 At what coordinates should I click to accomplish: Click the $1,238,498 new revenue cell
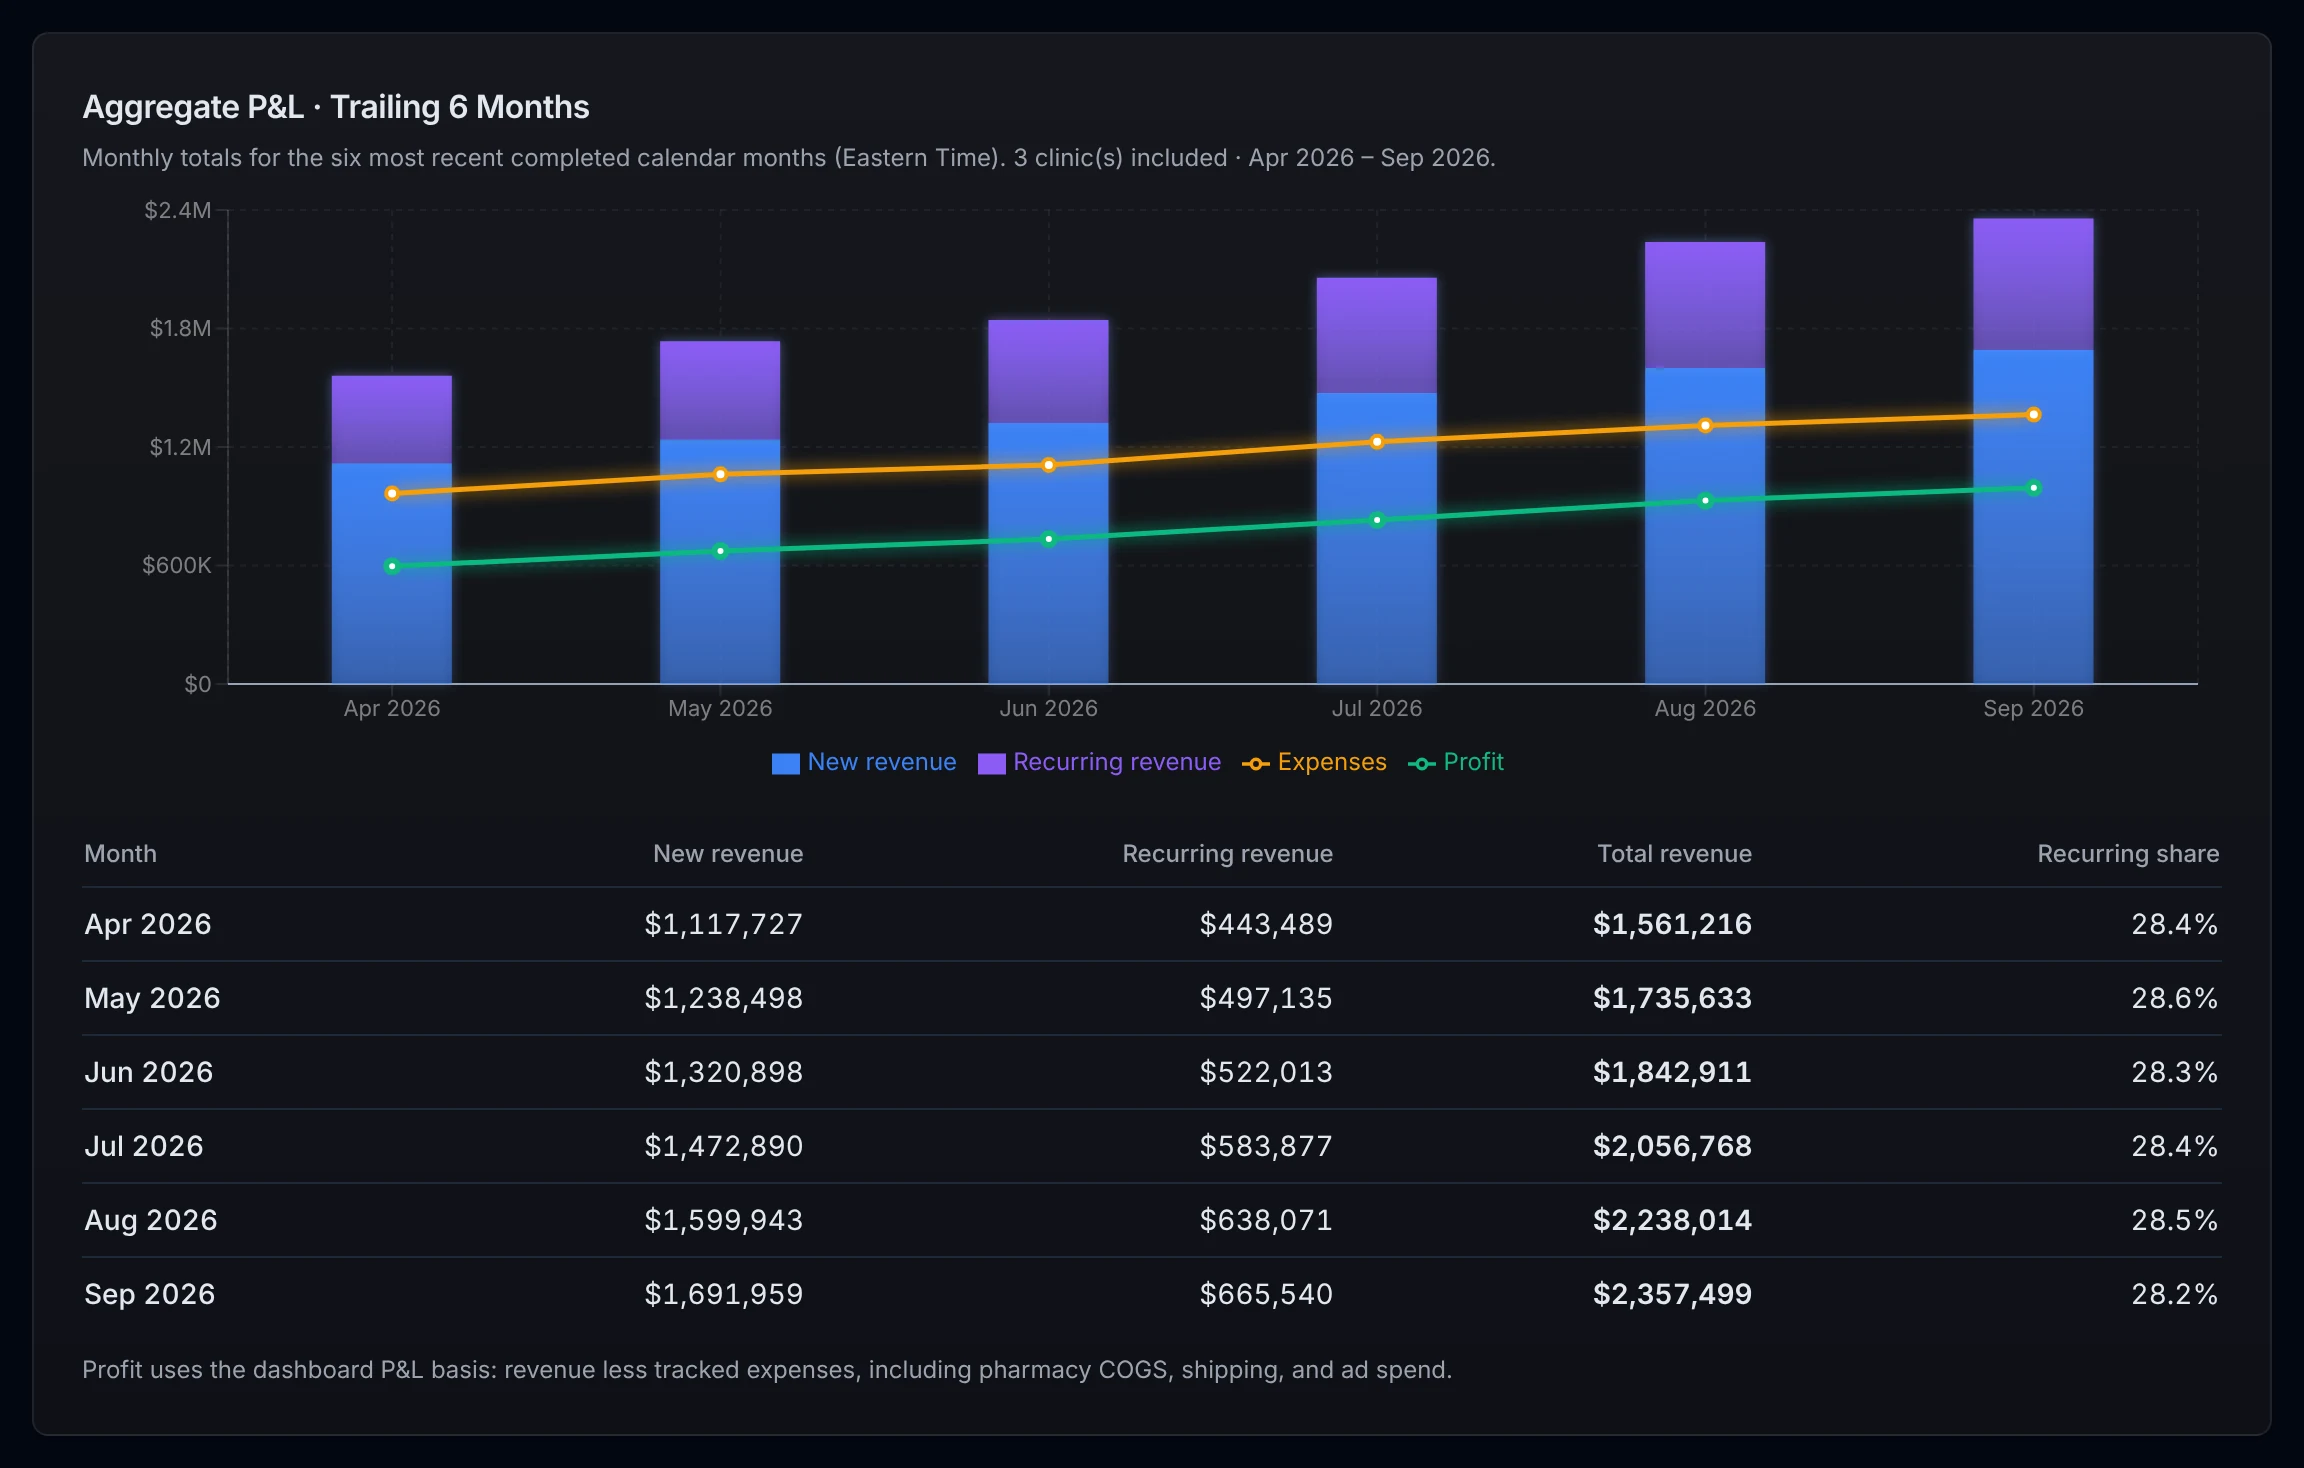click(x=723, y=998)
